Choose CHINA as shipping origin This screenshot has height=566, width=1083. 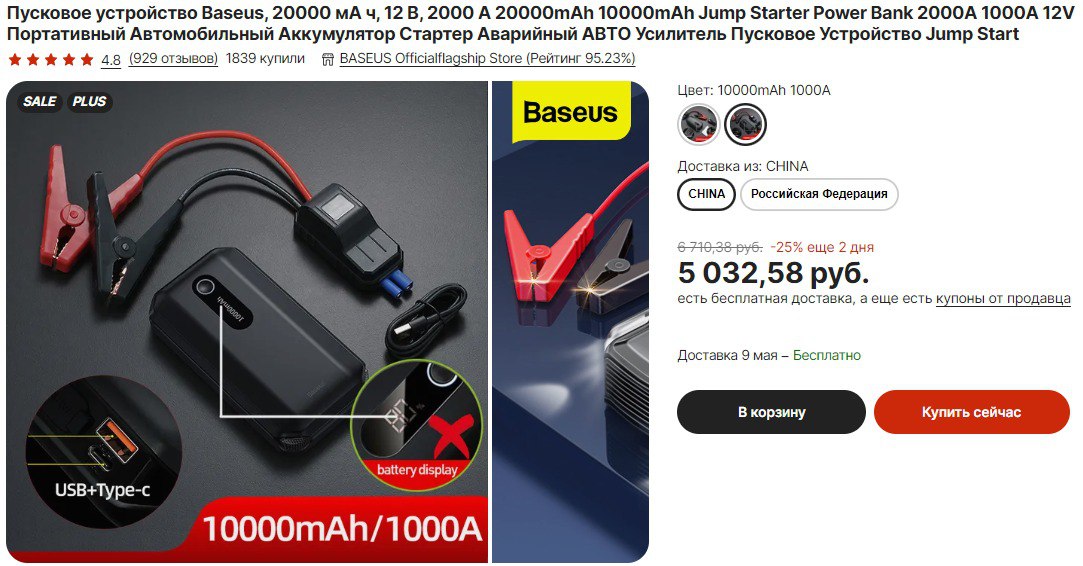[x=707, y=194]
